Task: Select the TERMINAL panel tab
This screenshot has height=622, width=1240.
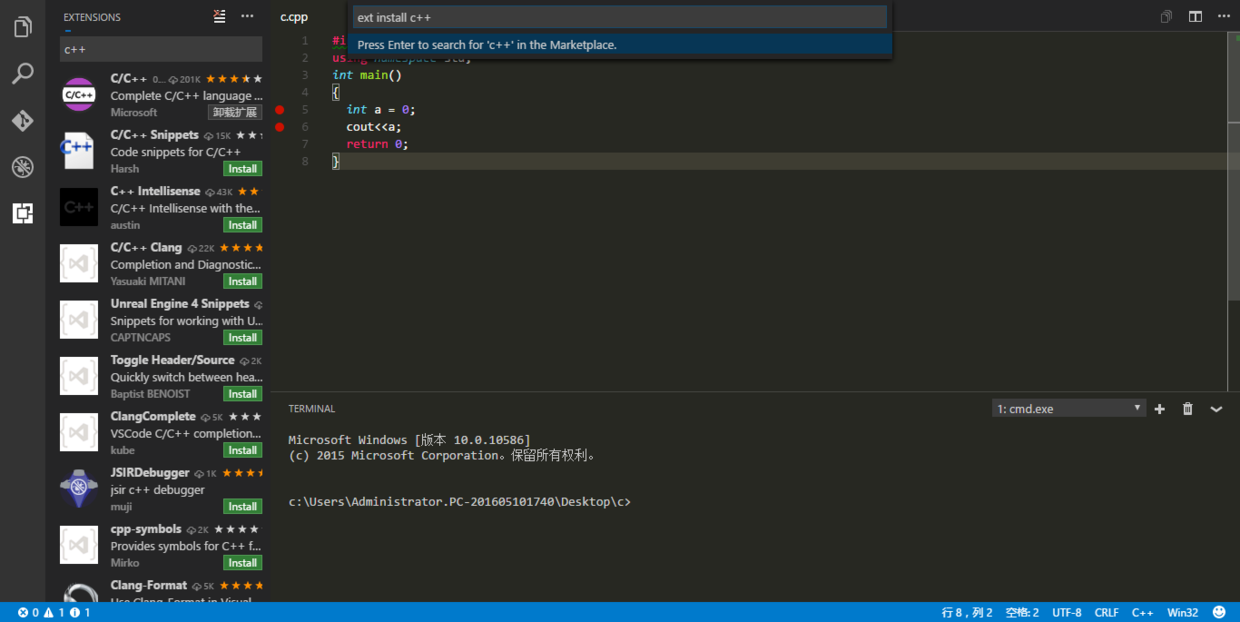Action: (x=312, y=409)
